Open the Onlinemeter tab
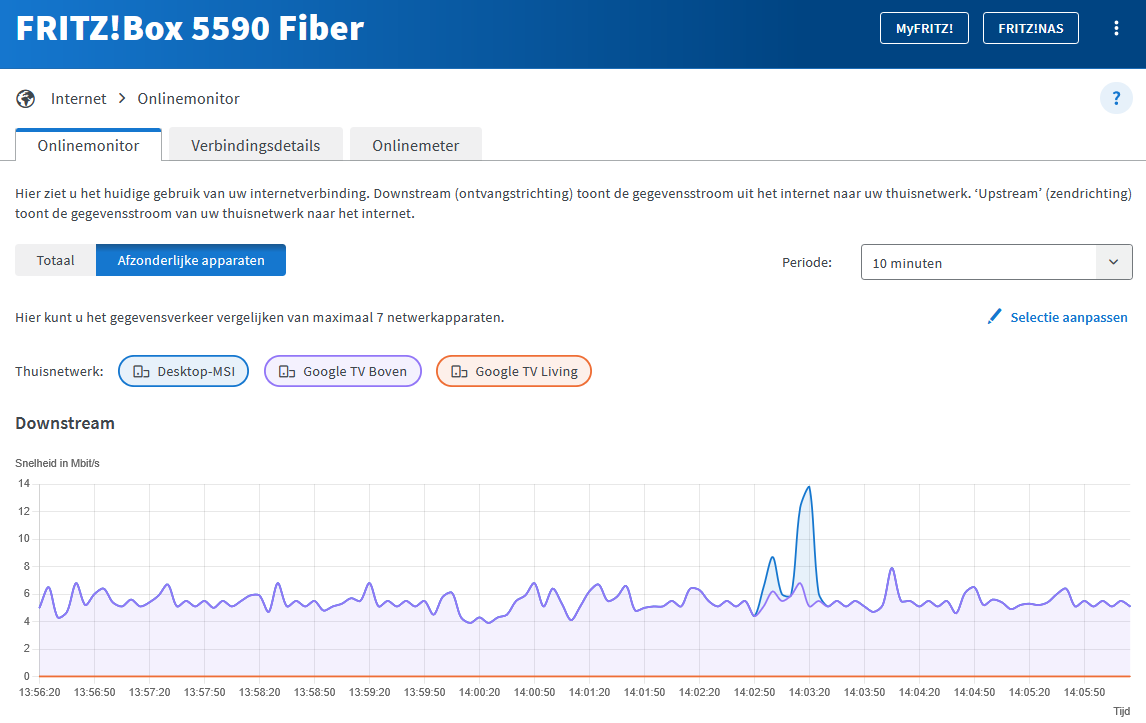Viewport: 1146px width, 723px height. (416, 145)
